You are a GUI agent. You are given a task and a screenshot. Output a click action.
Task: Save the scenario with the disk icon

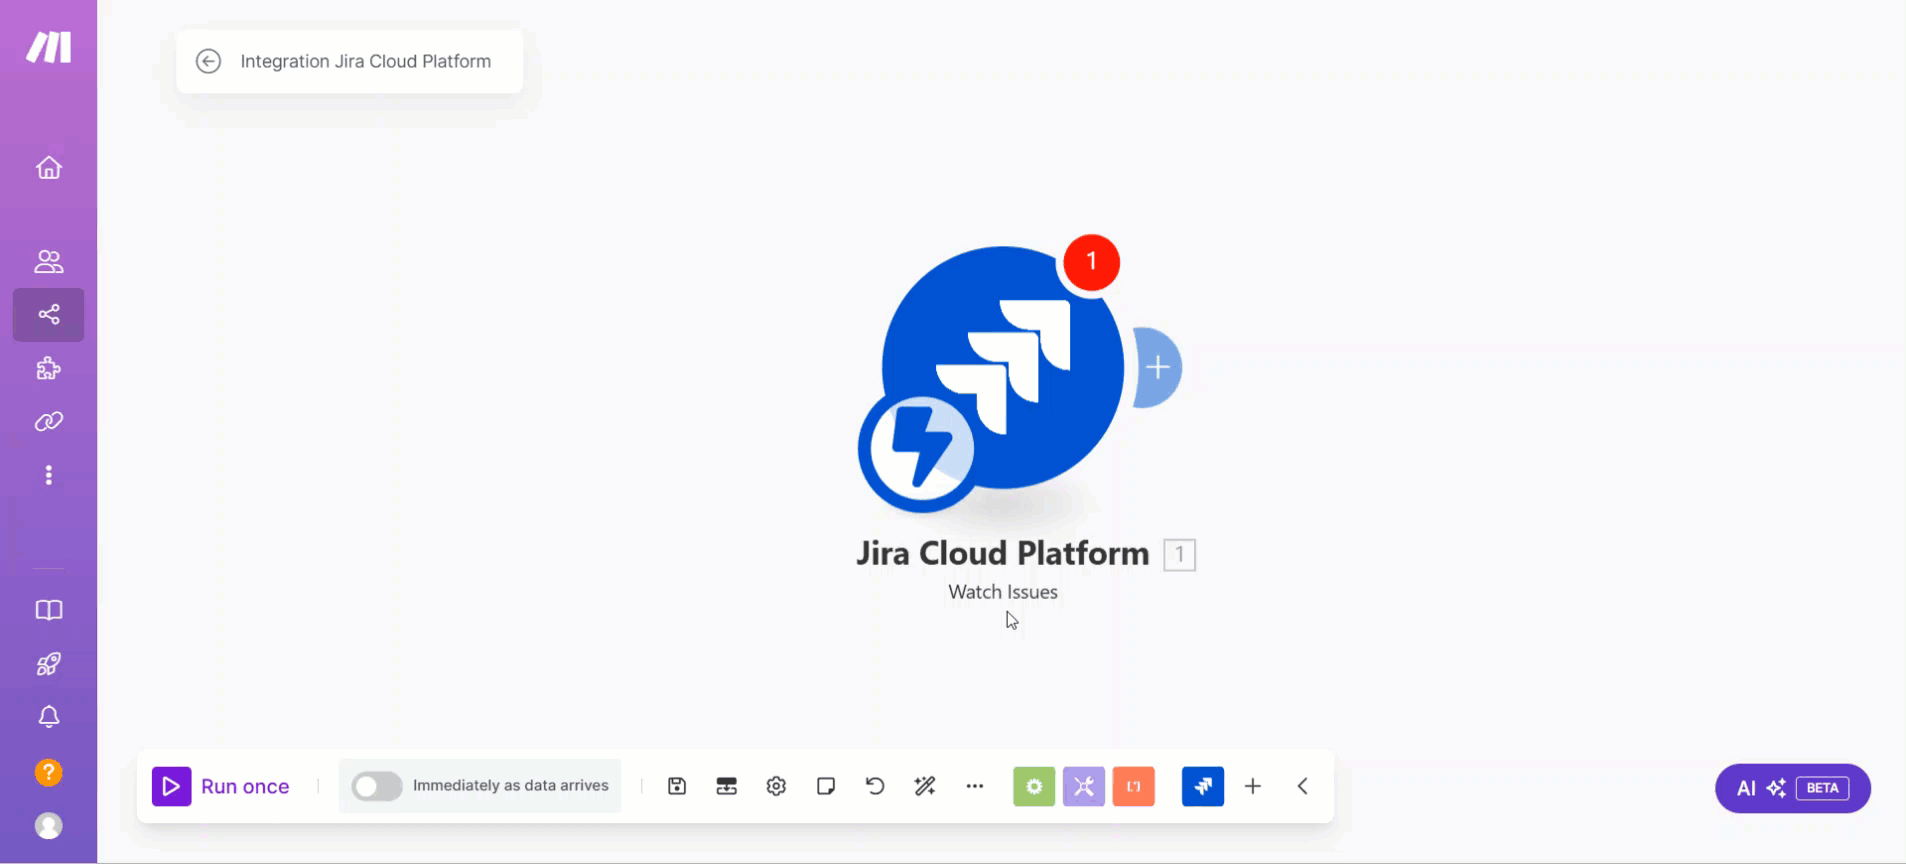677,786
